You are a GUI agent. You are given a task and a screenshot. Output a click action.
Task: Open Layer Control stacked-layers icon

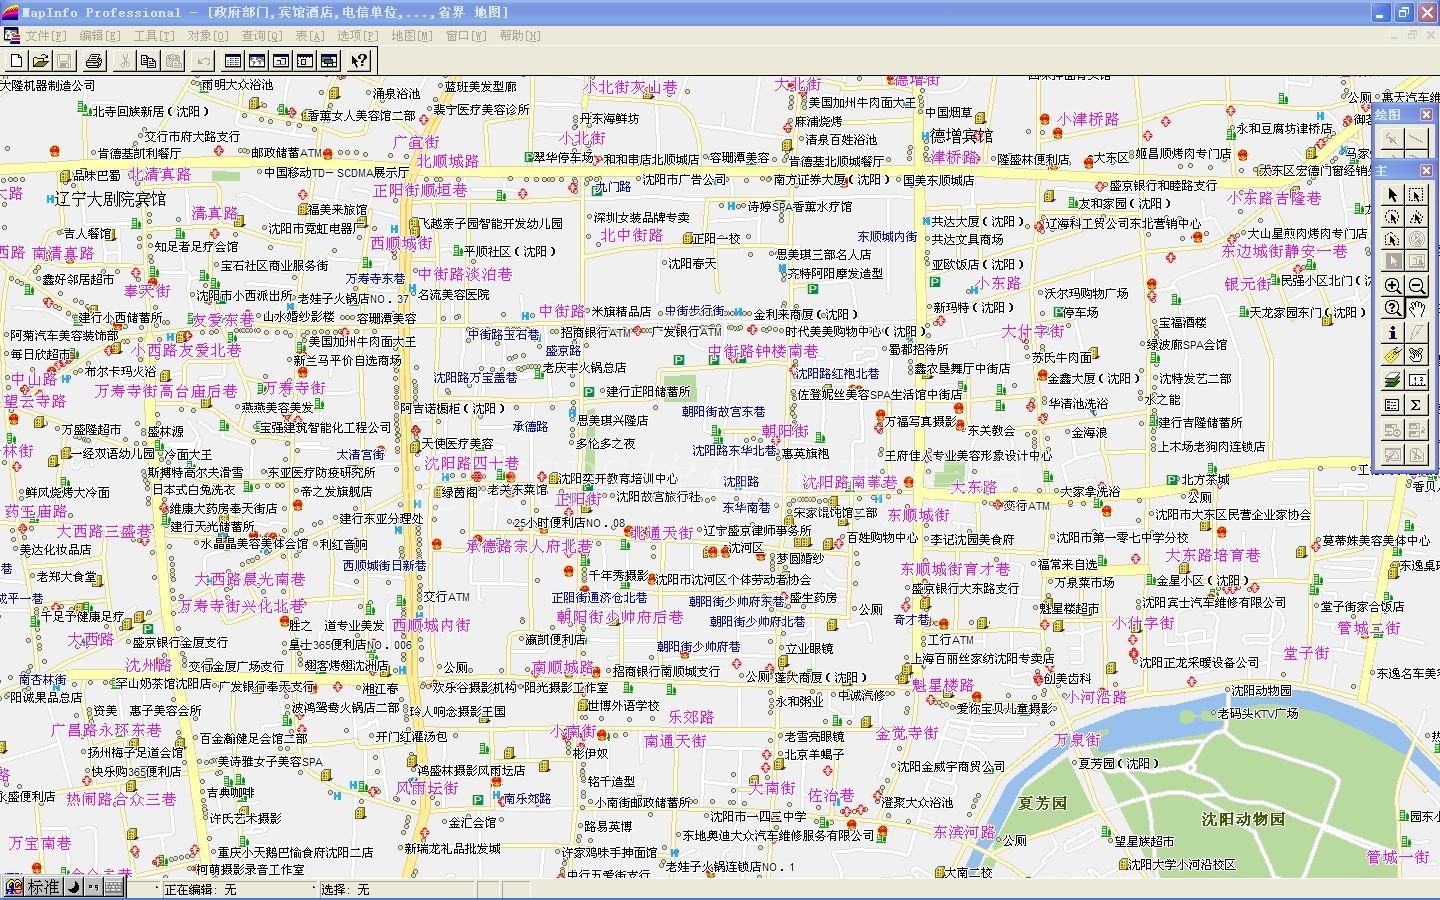(1392, 381)
